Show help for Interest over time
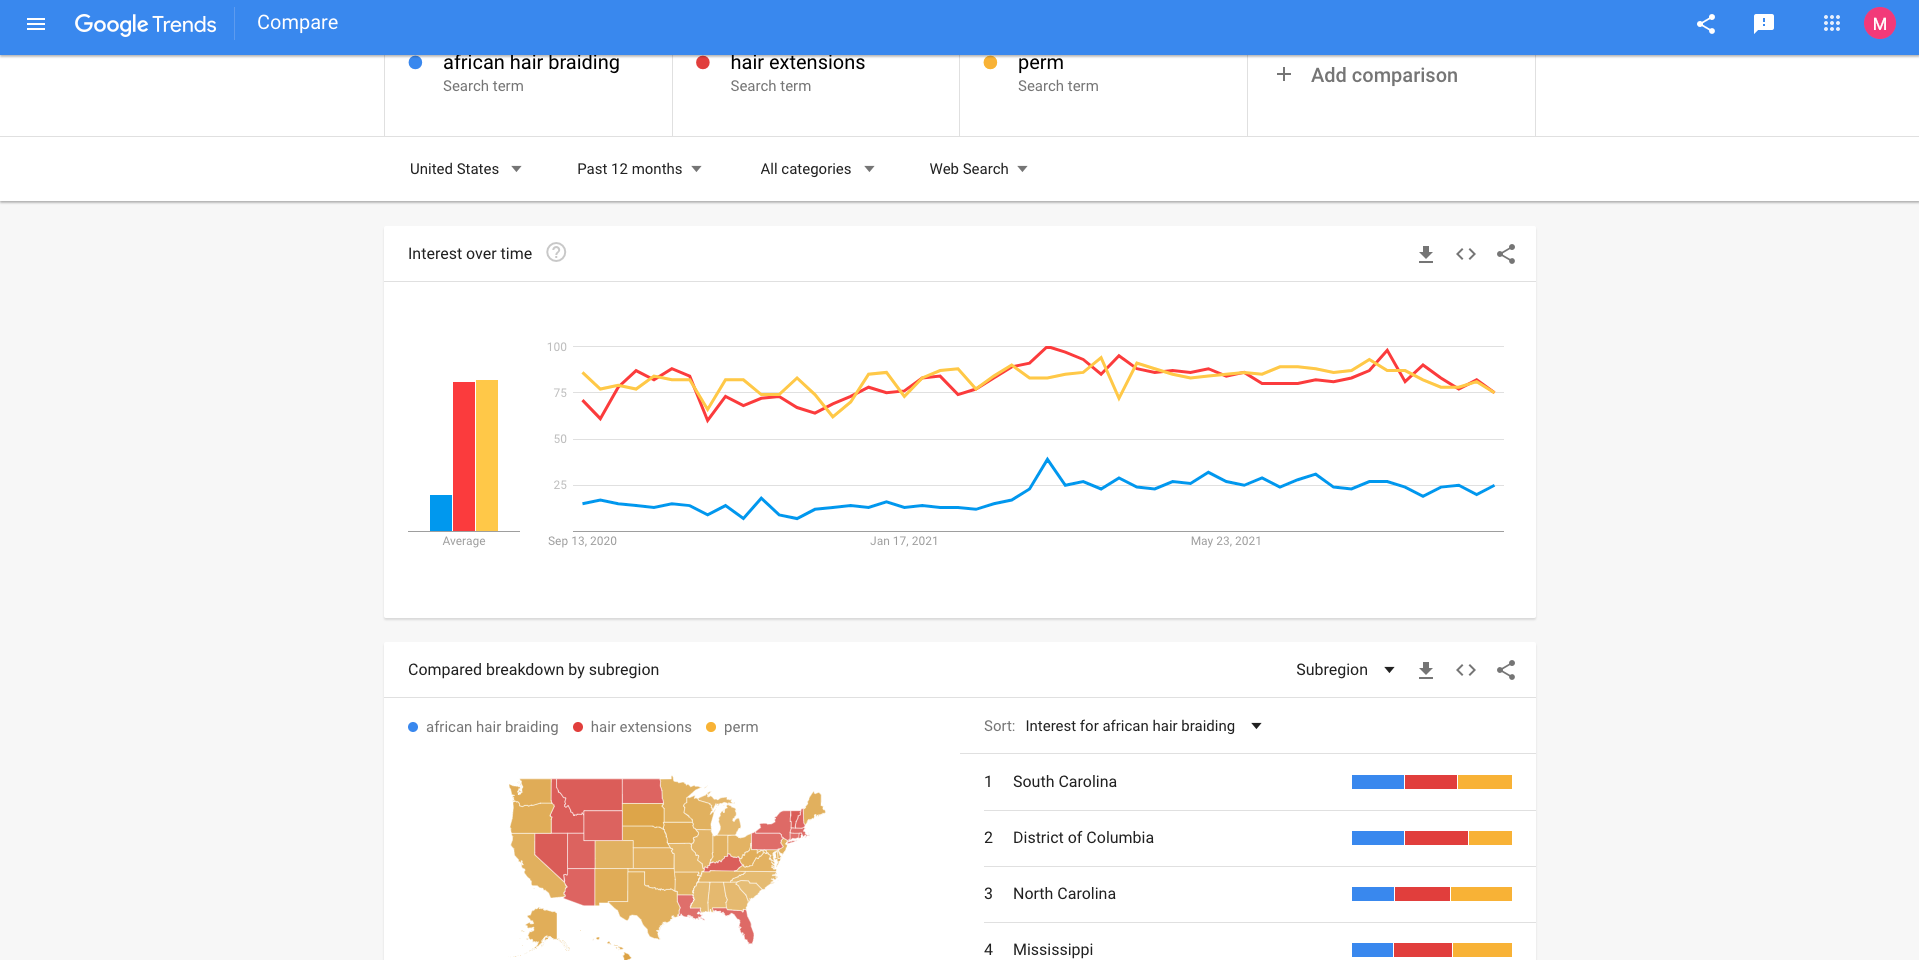The image size is (1919, 960). (556, 253)
